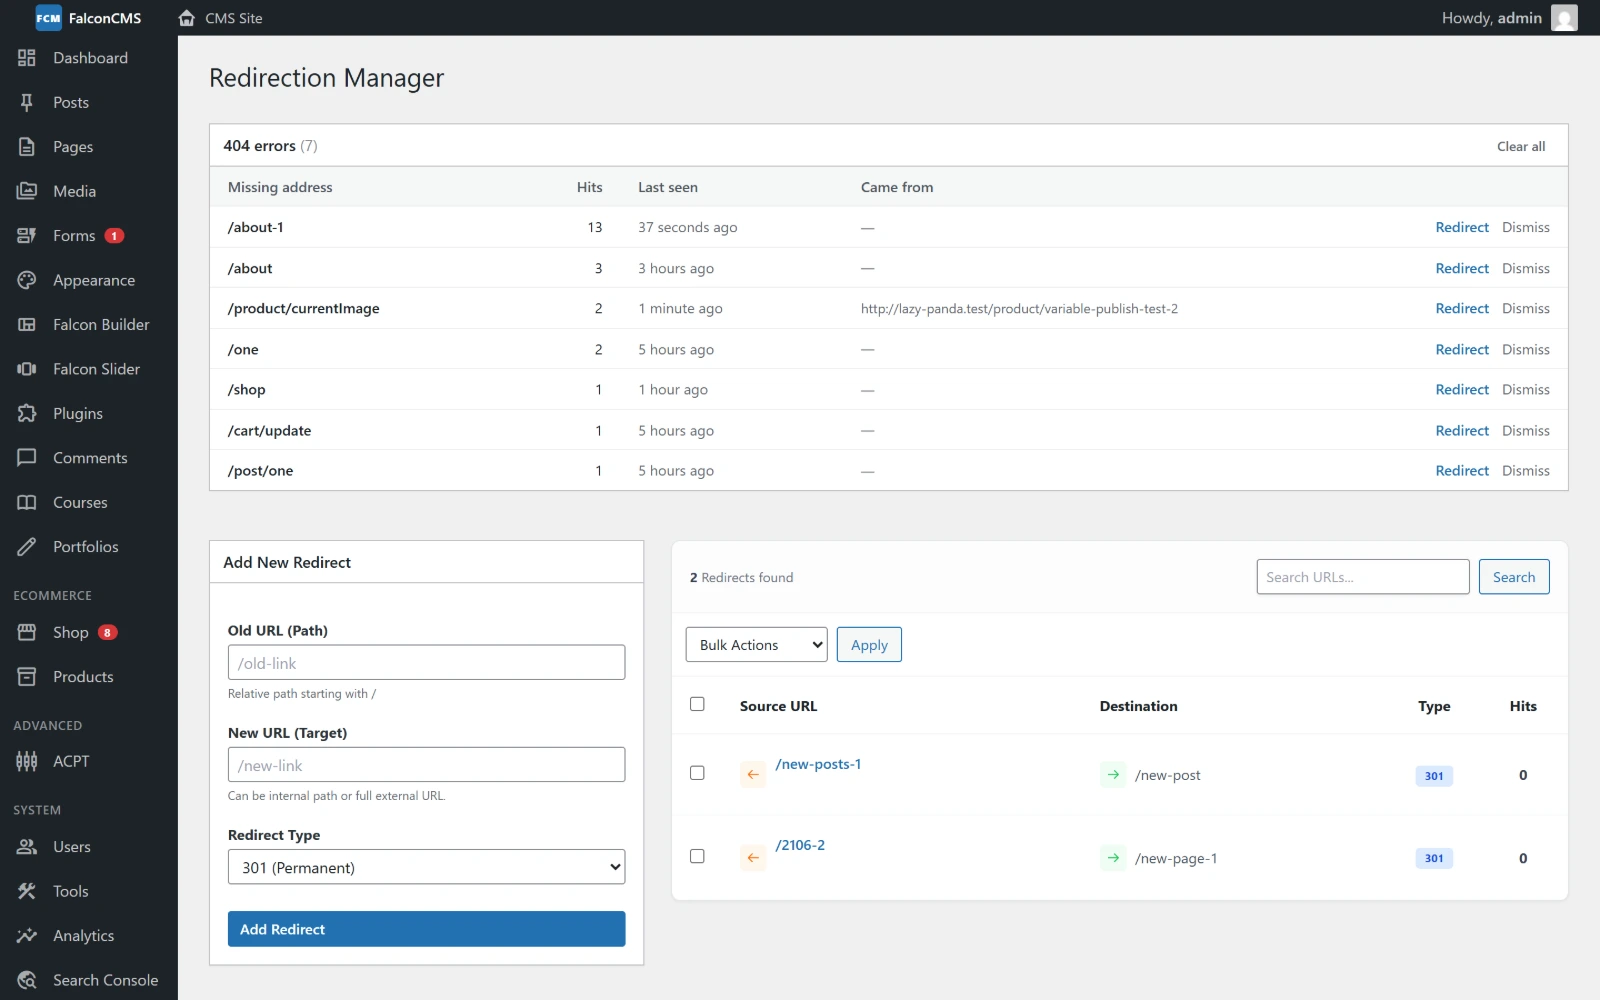Open the Tools wrench icon
1600x1000 pixels.
(27, 891)
